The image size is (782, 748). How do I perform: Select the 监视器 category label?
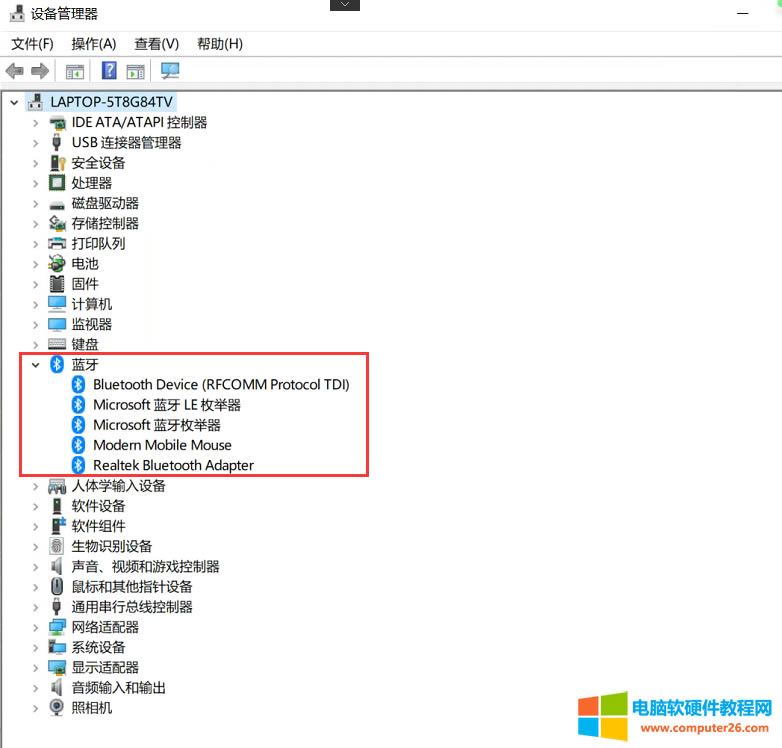point(92,324)
